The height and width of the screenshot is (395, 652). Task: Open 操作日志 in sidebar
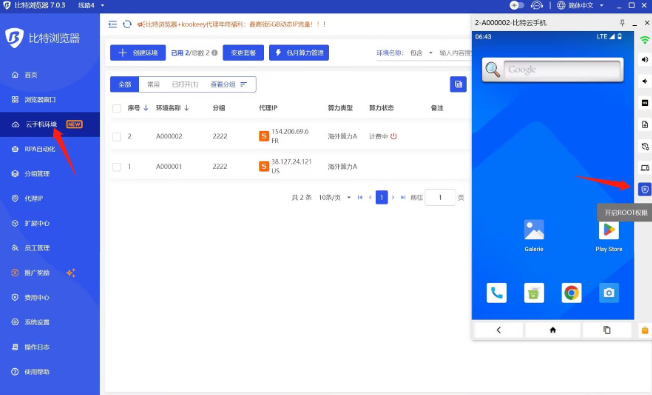click(31, 347)
